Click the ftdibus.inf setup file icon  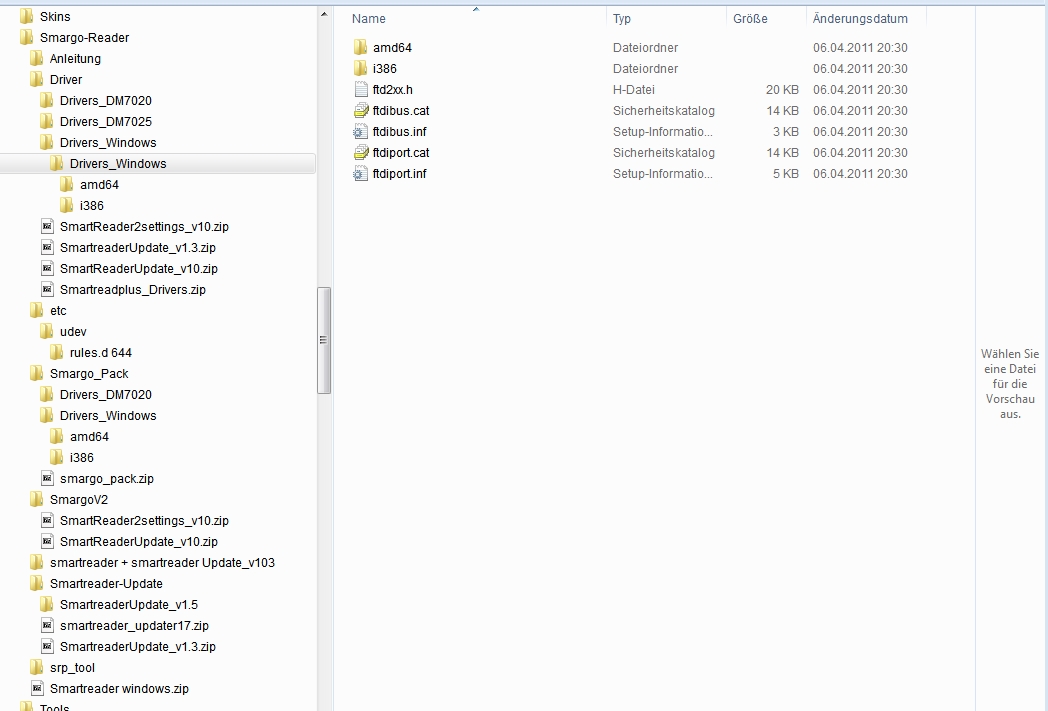click(x=361, y=132)
